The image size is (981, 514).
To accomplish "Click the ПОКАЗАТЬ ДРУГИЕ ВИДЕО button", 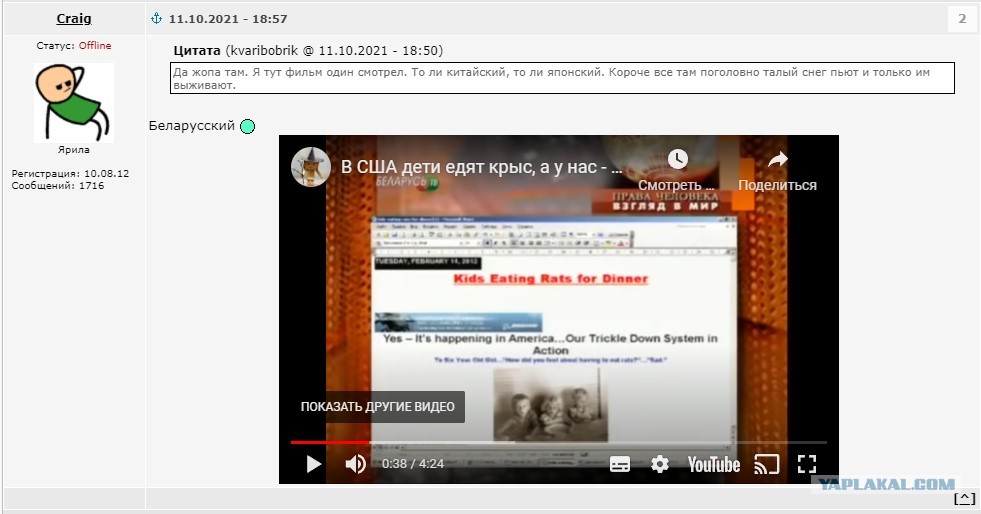I will (377, 406).
